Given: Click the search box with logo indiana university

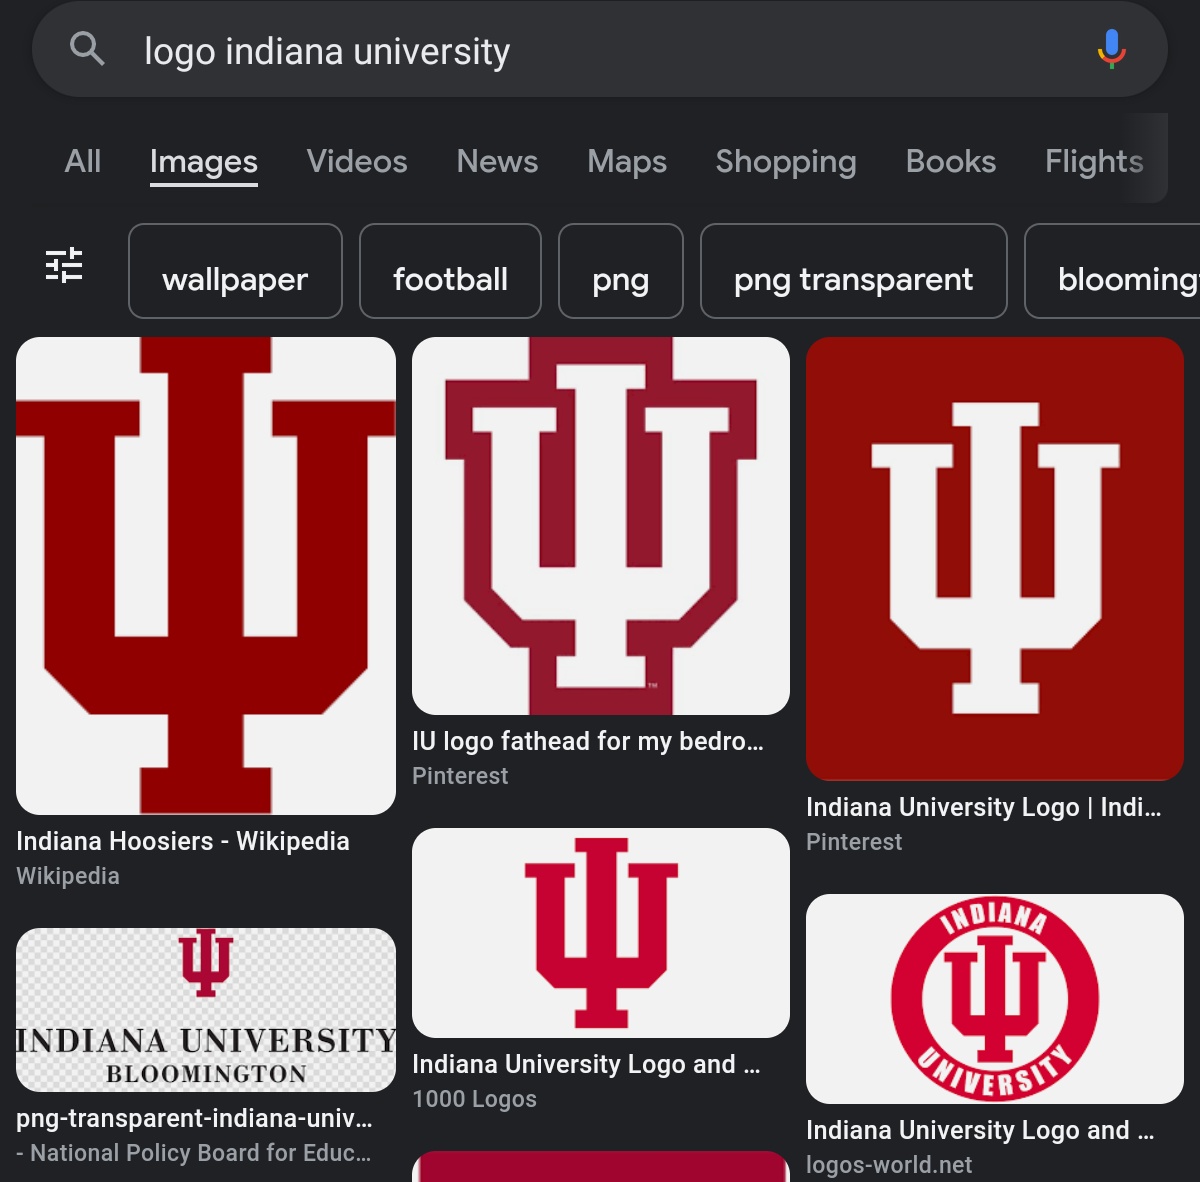Looking at the screenshot, I should coord(600,49).
